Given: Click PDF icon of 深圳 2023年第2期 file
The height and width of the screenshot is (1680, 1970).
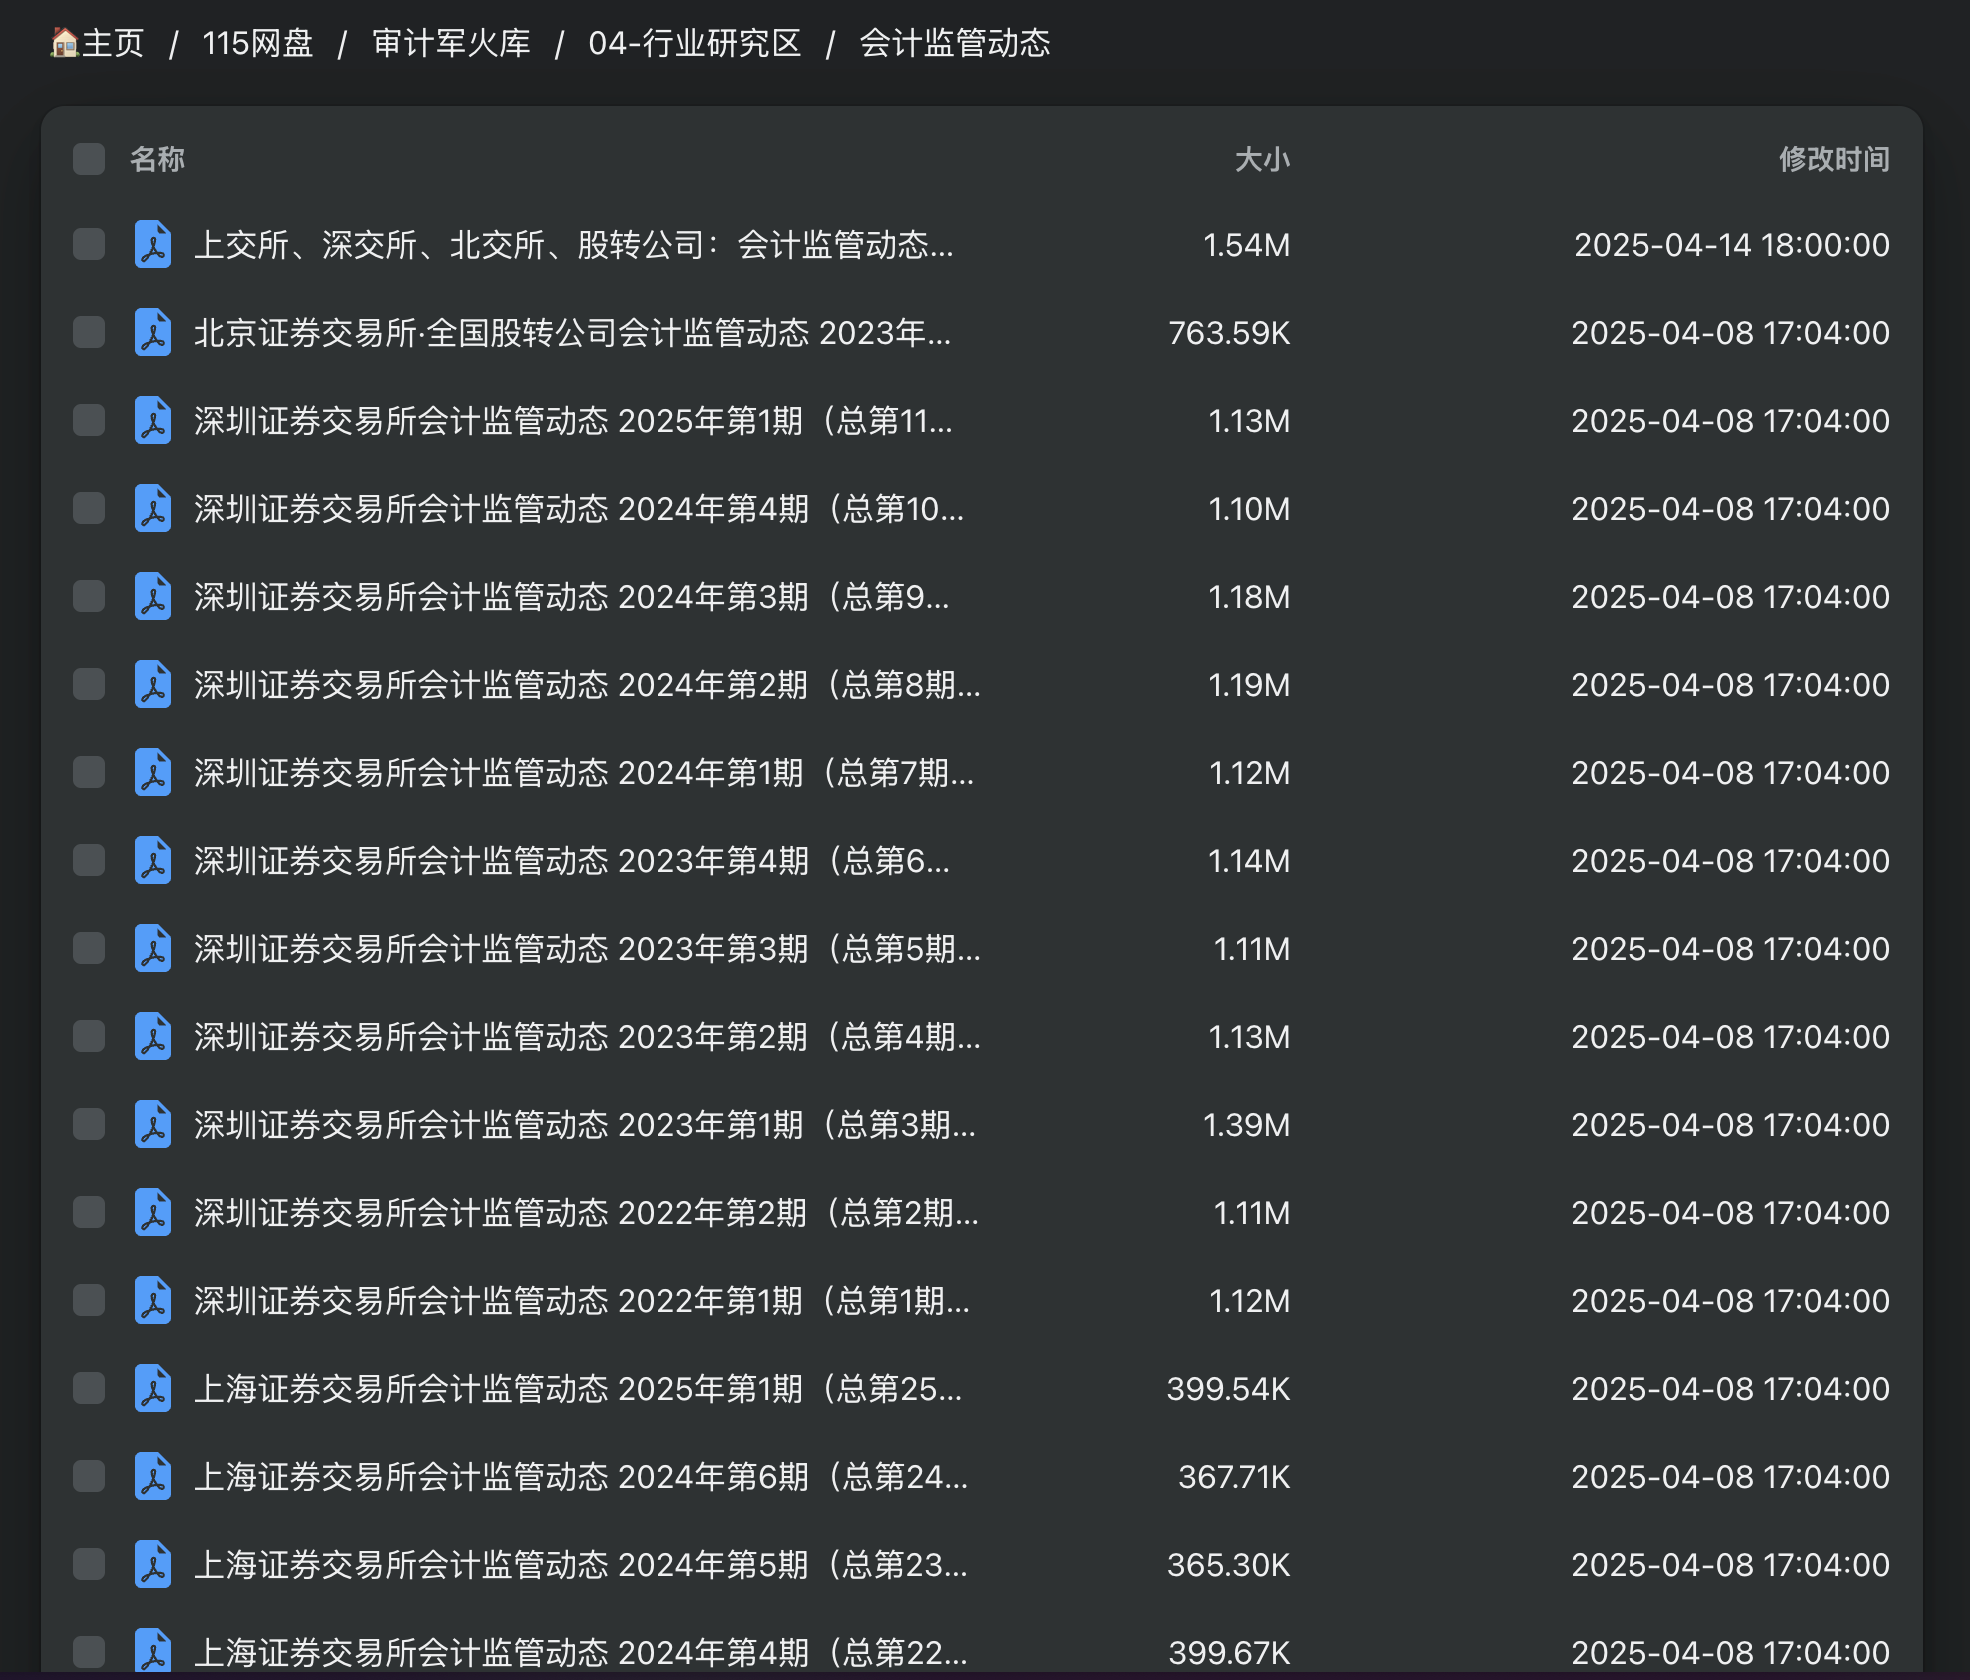Looking at the screenshot, I should point(153,1037).
